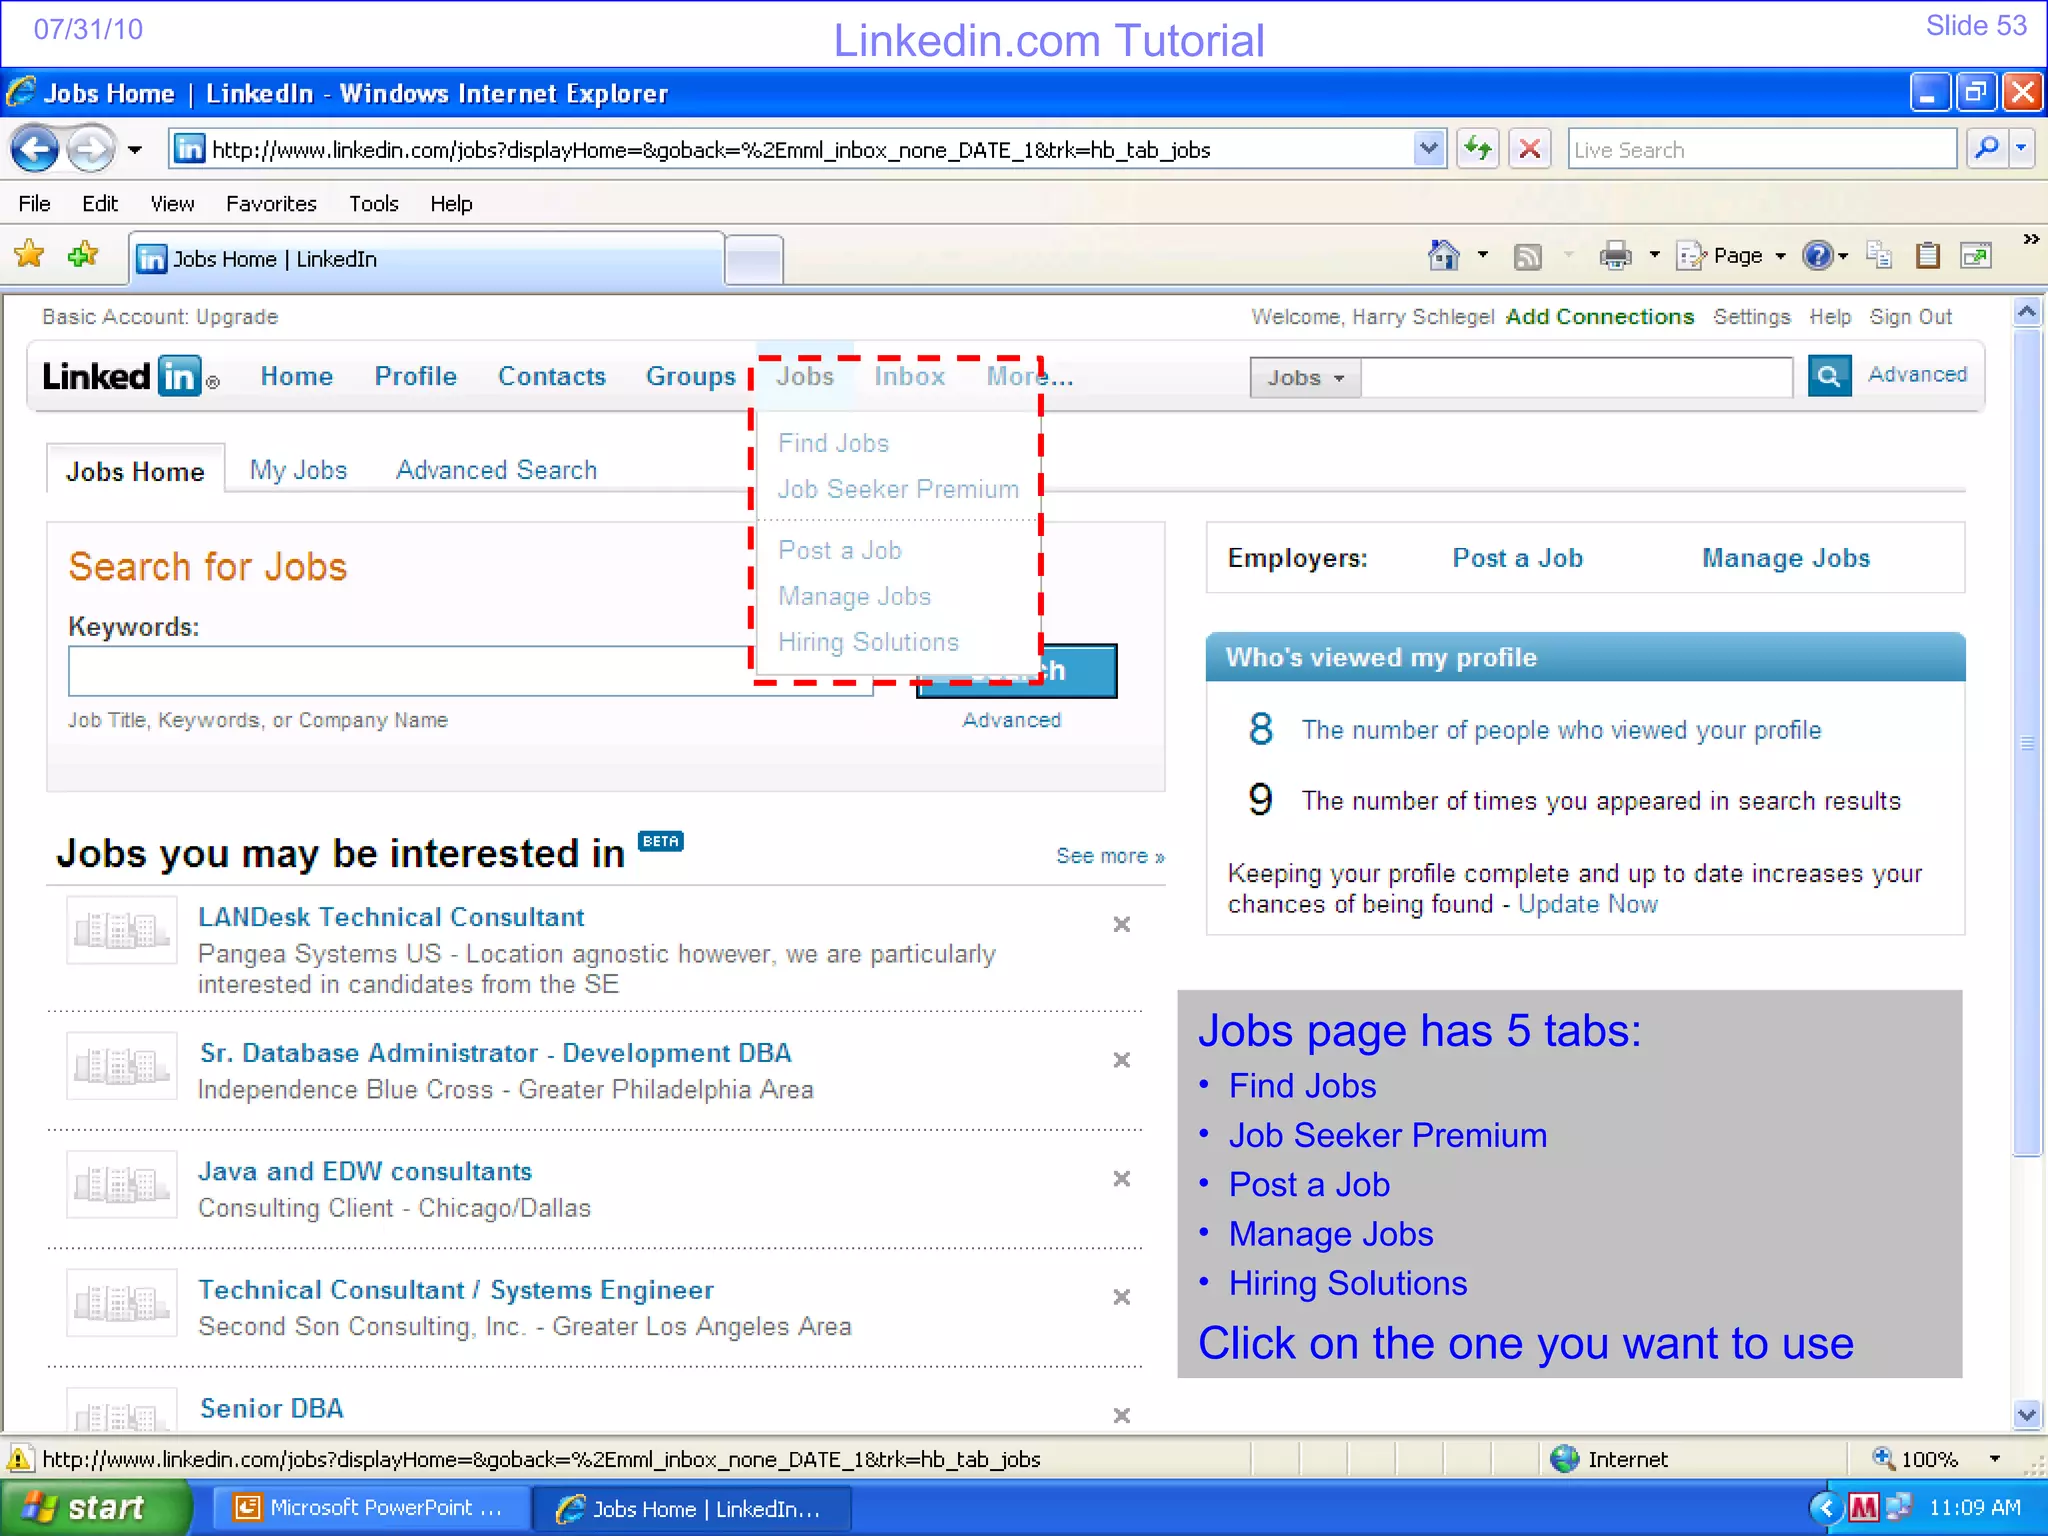Click the McAfee tray icon

(x=1863, y=1507)
